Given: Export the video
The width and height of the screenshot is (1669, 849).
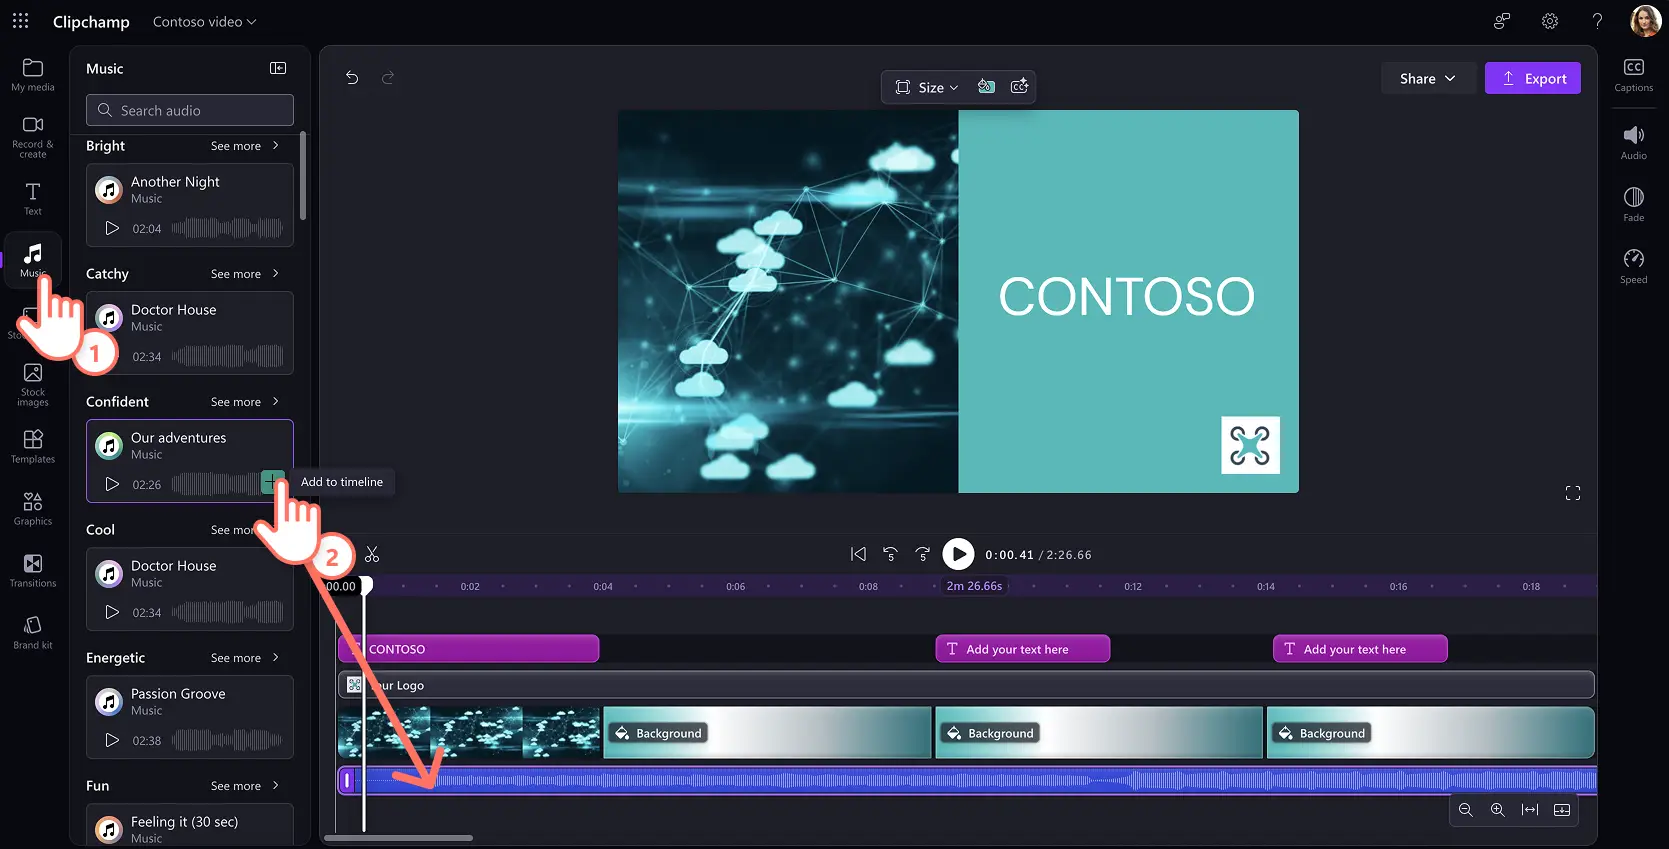Looking at the screenshot, I should click(1533, 78).
